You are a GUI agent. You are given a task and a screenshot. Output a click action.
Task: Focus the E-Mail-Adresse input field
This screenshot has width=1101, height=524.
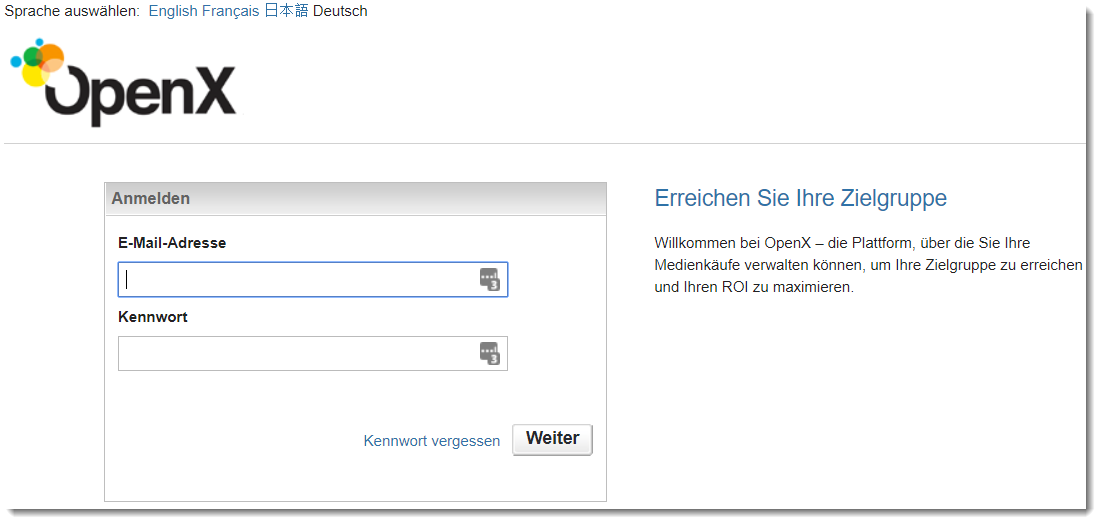(312, 280)
